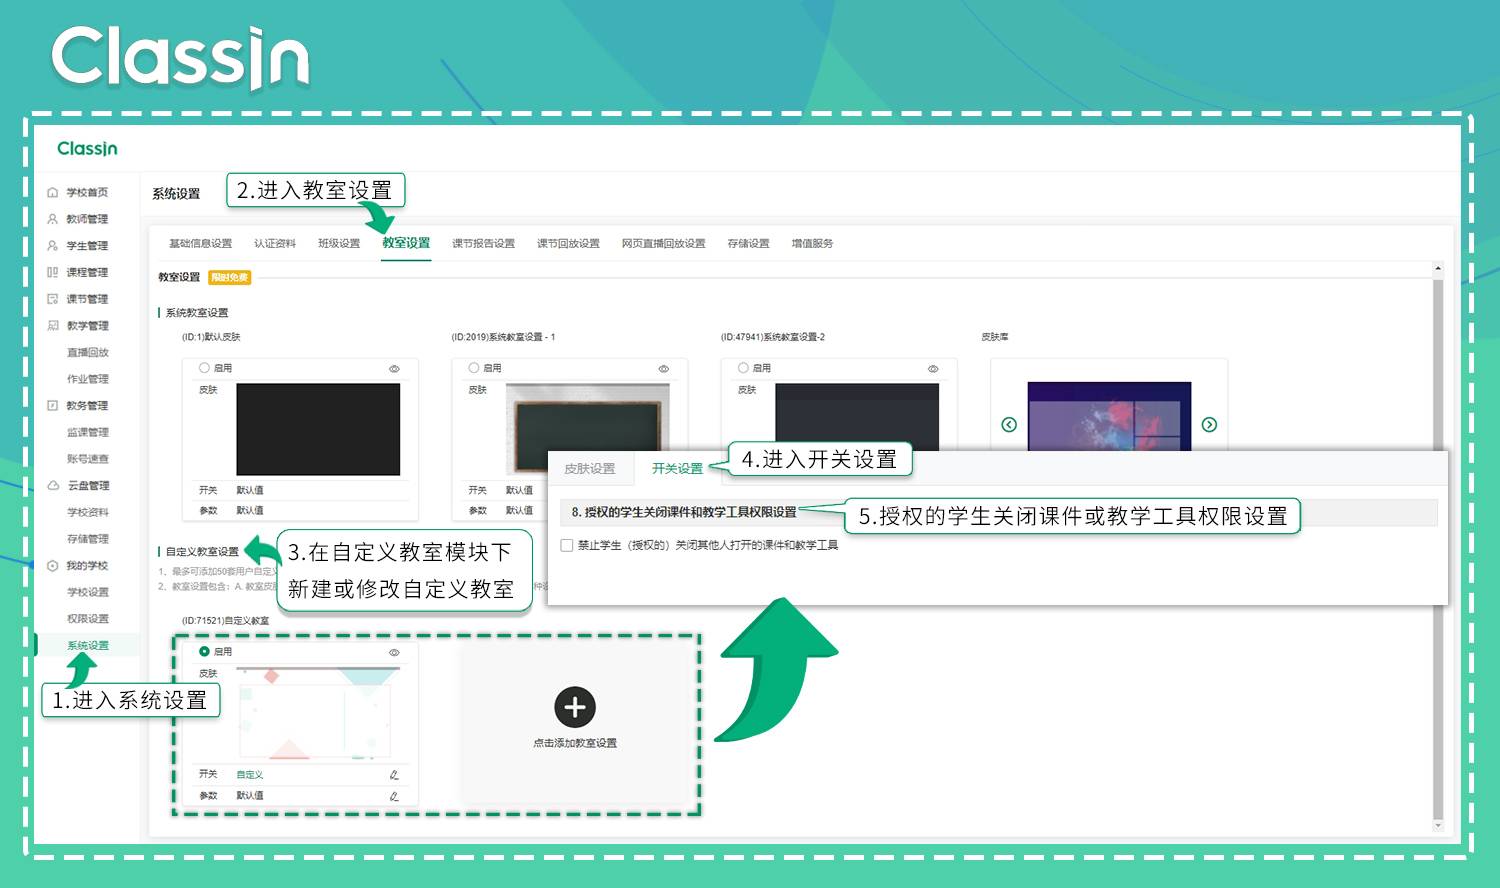The image size is (1500, 888).
Task: Click the Classin logo in header
Action: (87, 149)
